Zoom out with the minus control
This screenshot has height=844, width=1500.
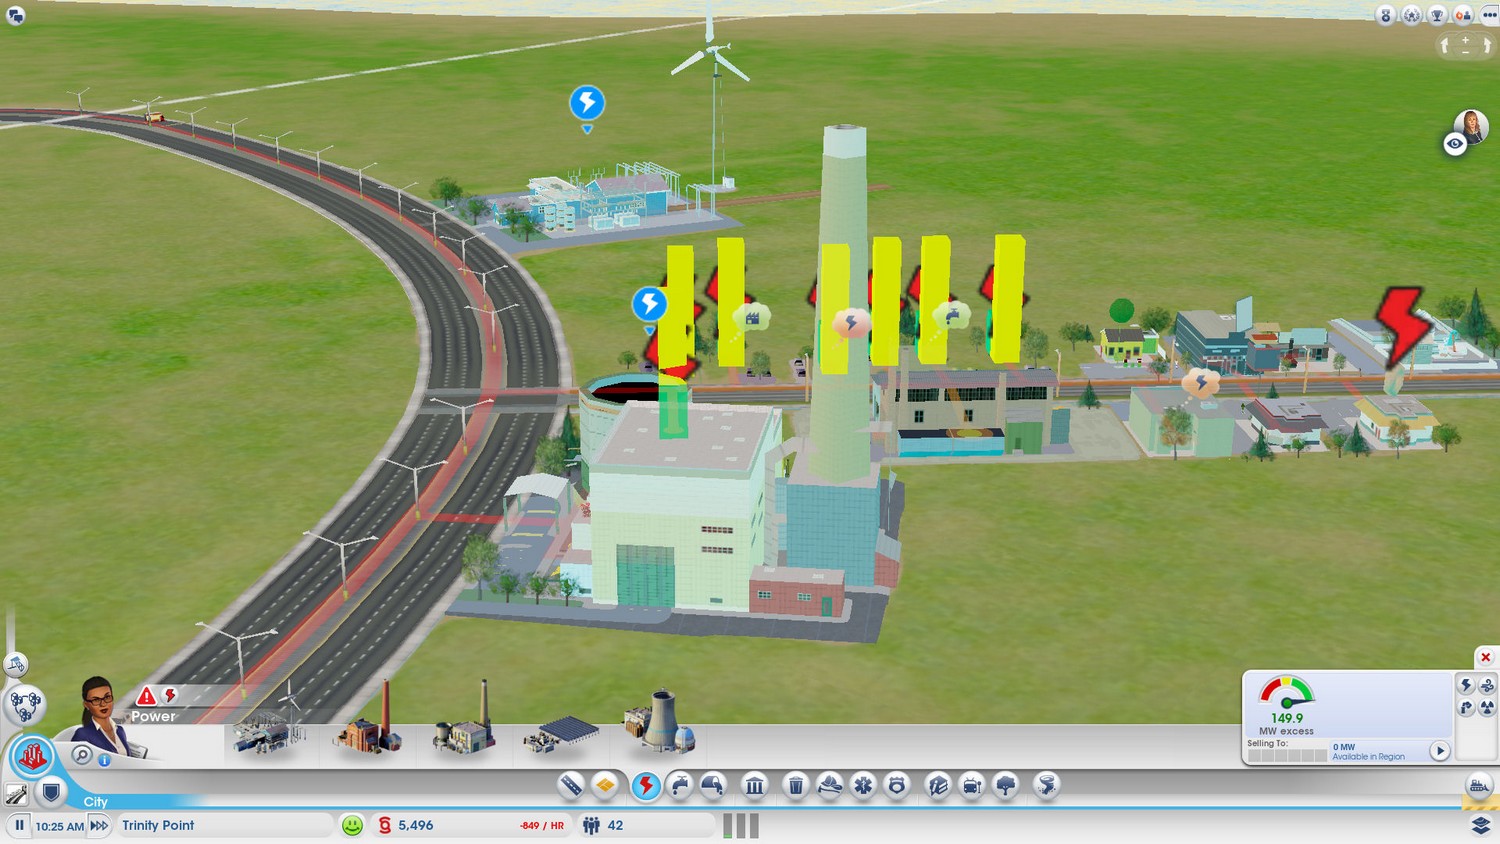click(x=1466, y=51)
